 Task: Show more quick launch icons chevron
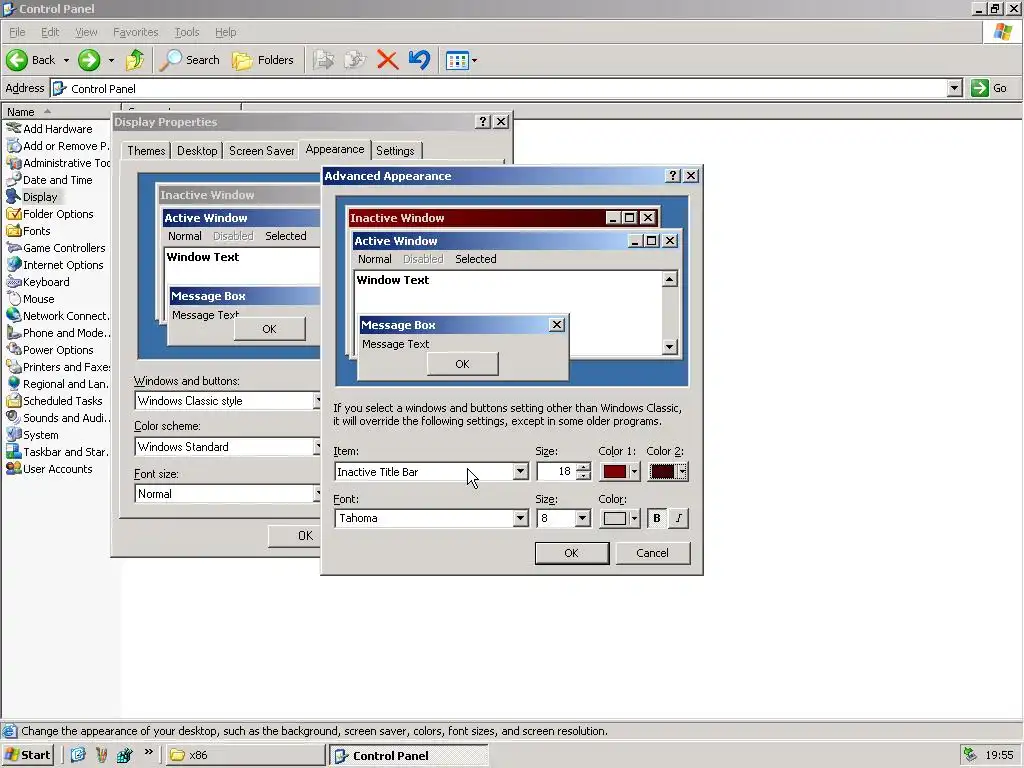(149, 752)
